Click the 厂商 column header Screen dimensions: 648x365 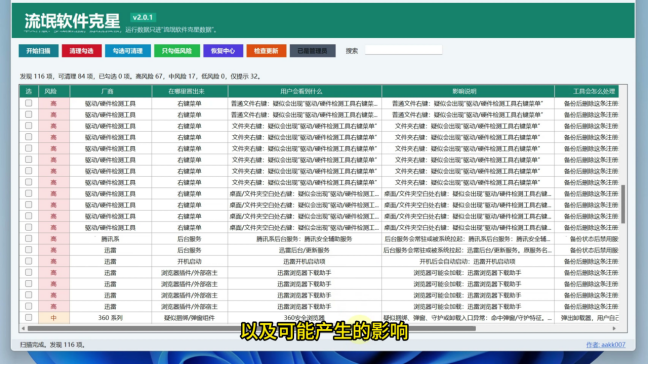(x=111, y=91)
